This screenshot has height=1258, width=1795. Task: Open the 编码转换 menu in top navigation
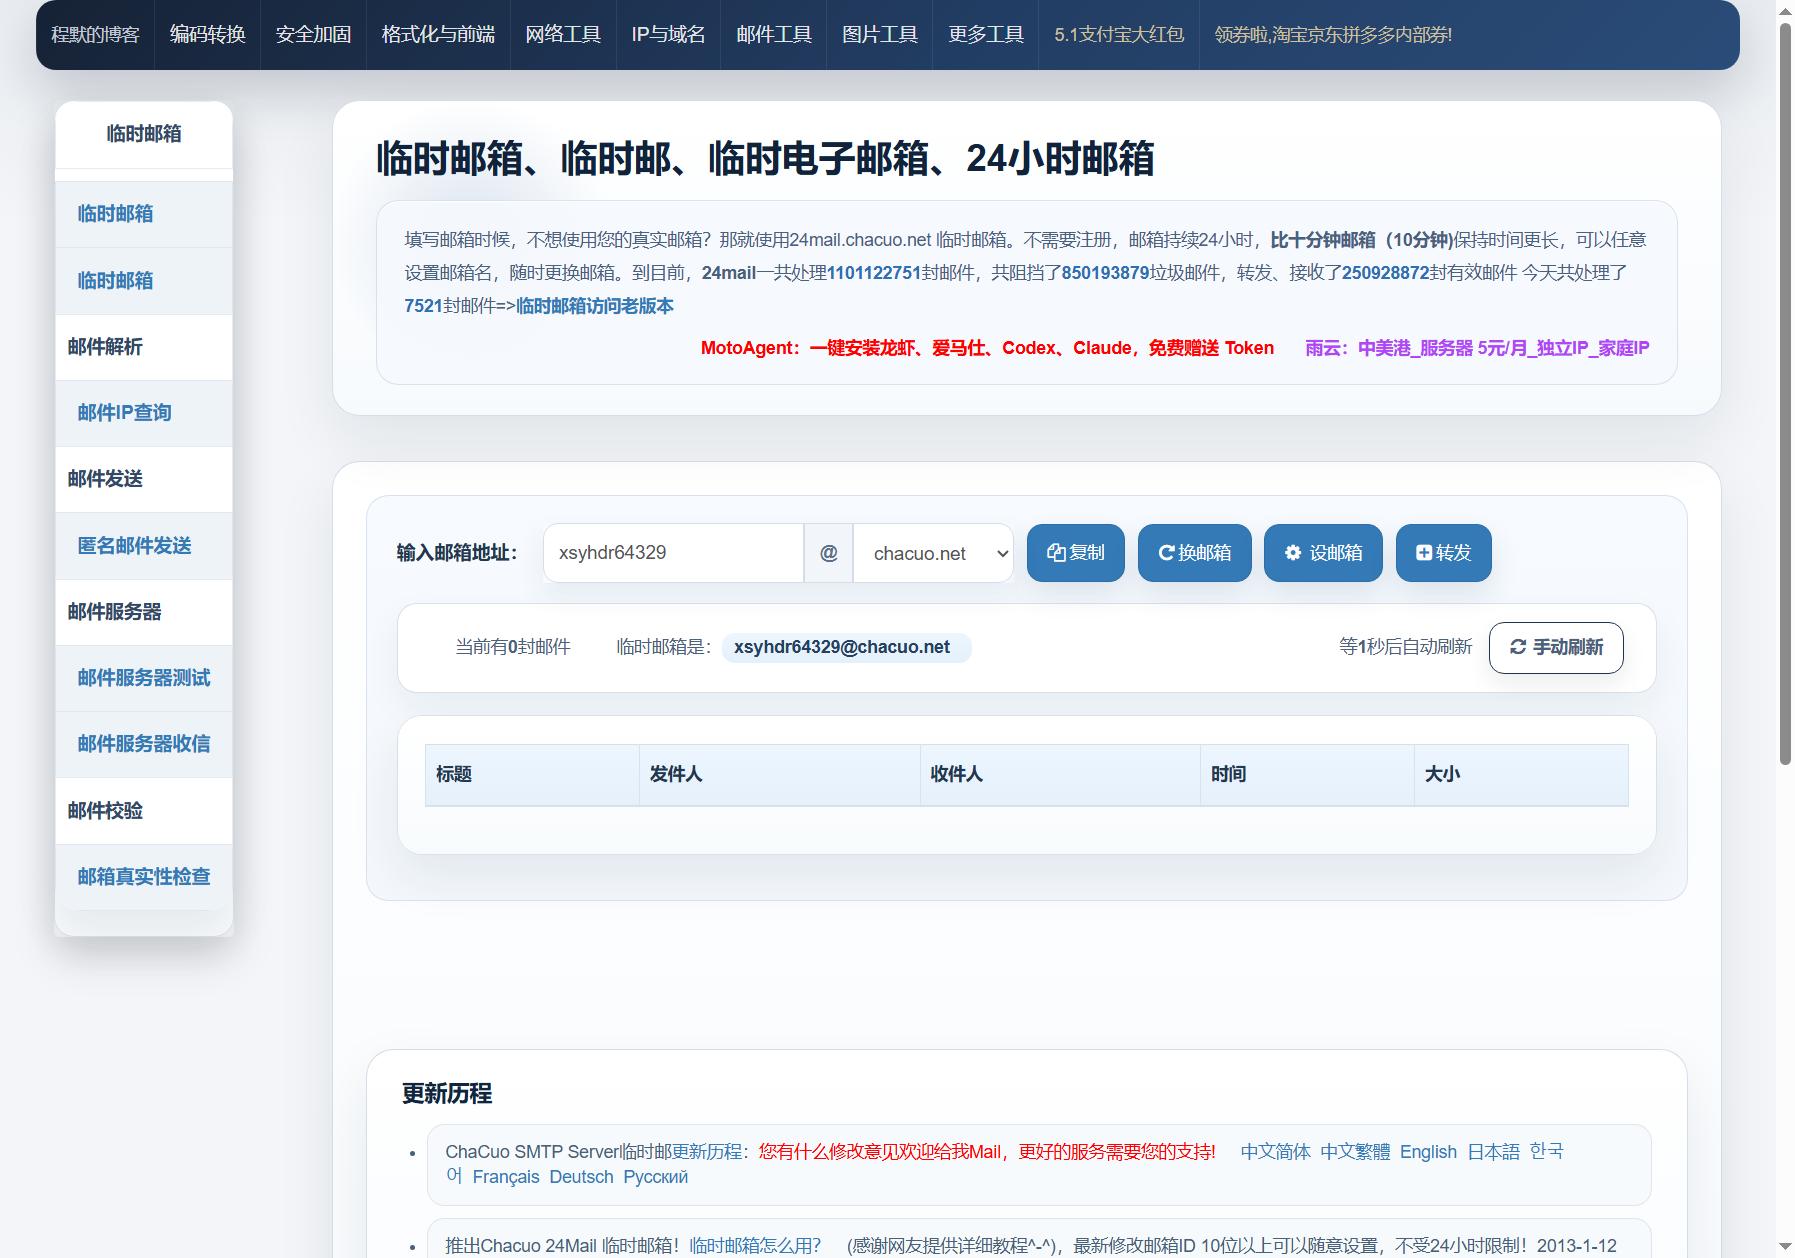click(207, 35)
